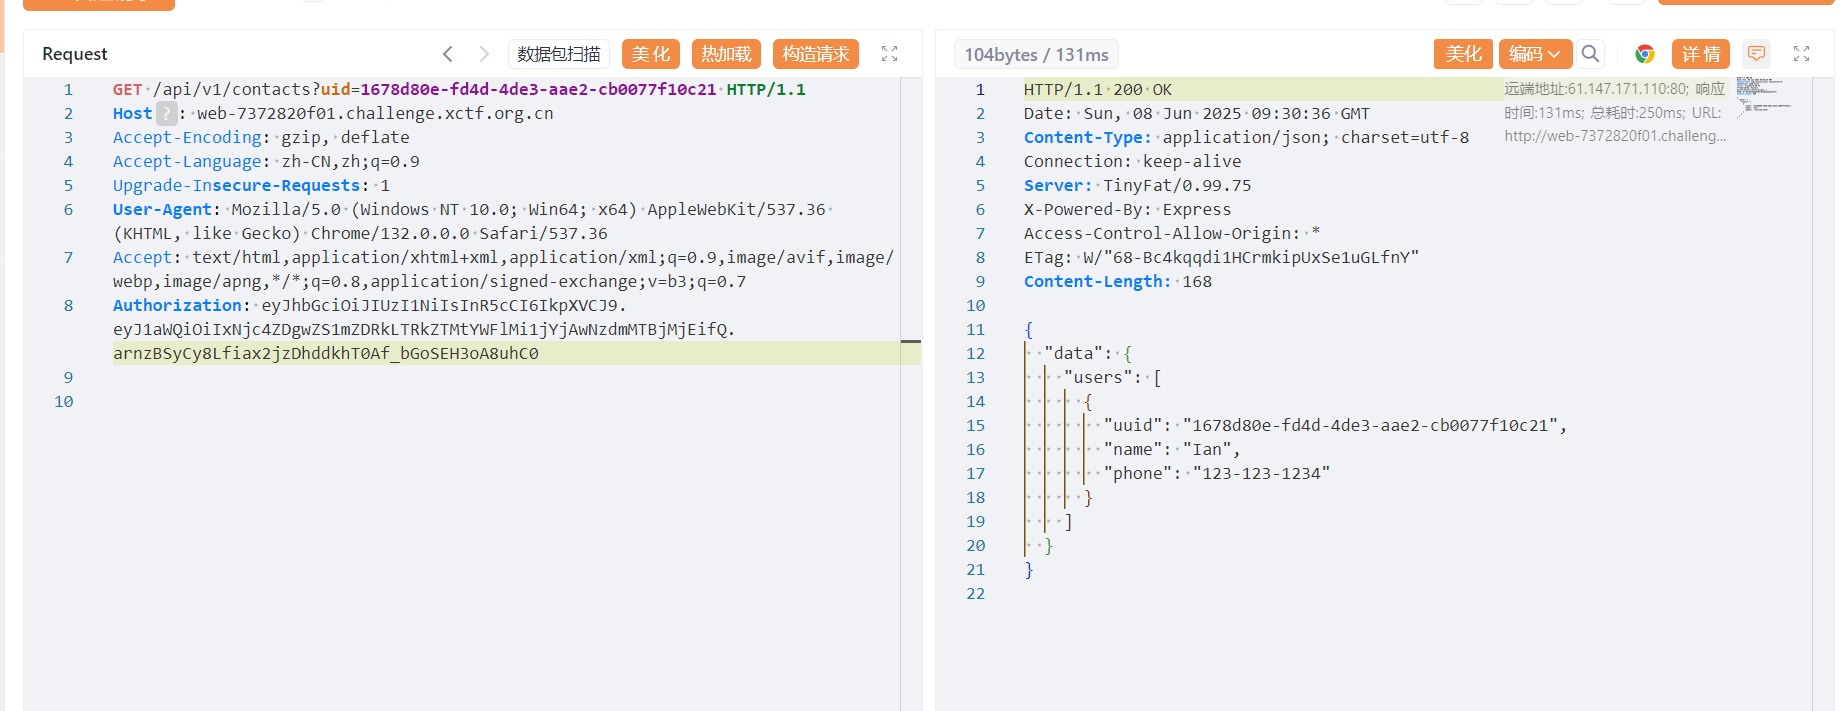Click the Content-Type response header
1845x711 pixels.
1246,137
